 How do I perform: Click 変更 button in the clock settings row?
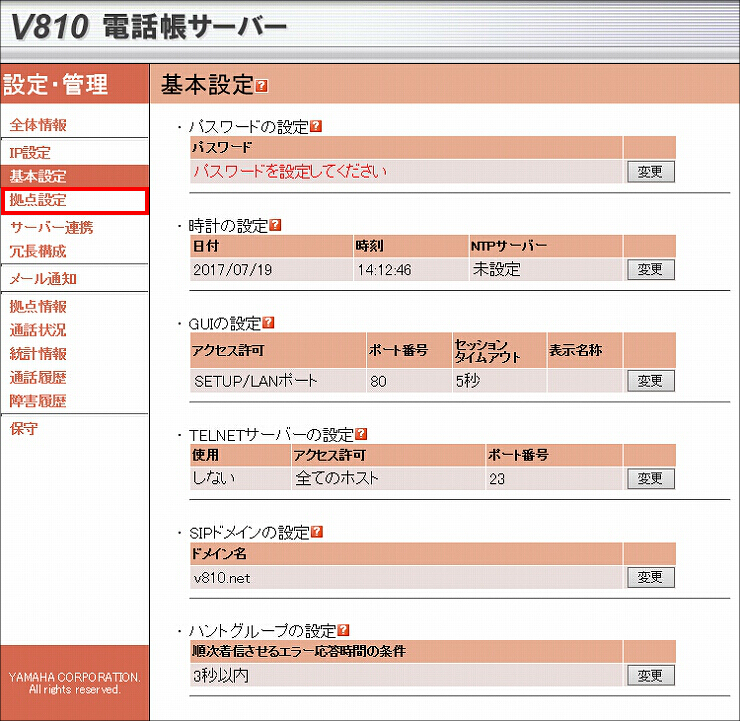tap(650, 269)
